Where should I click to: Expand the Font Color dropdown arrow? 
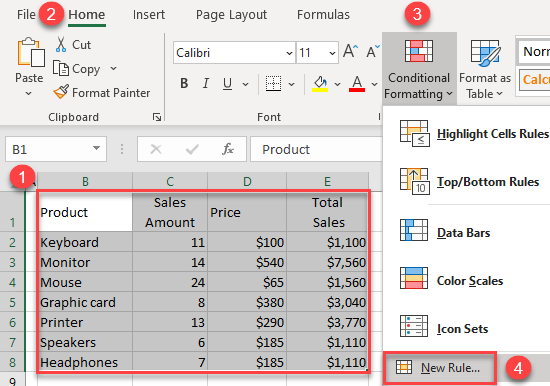click(x=374, y=84)
